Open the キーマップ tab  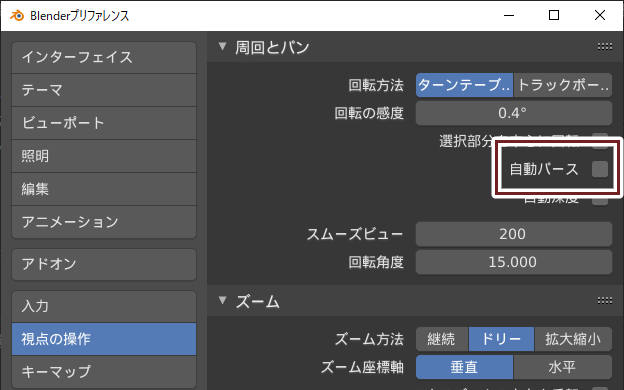104,372
